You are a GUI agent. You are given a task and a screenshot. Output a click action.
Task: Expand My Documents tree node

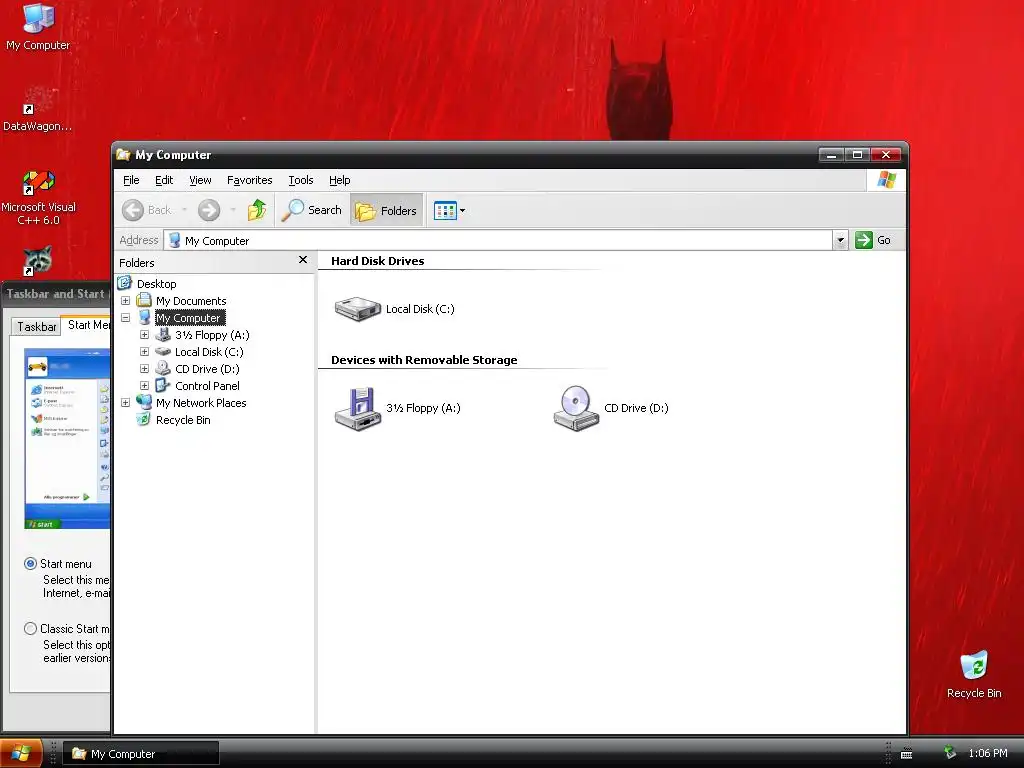pyautogui.click(x=125, y=301)
